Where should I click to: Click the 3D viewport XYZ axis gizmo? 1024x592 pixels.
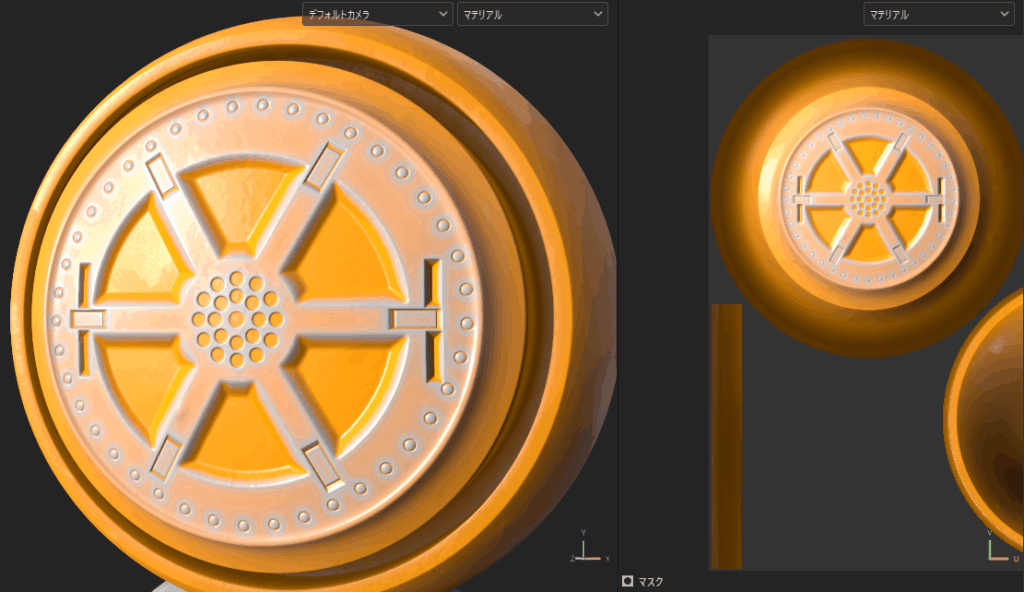click(x=590, y=547)
